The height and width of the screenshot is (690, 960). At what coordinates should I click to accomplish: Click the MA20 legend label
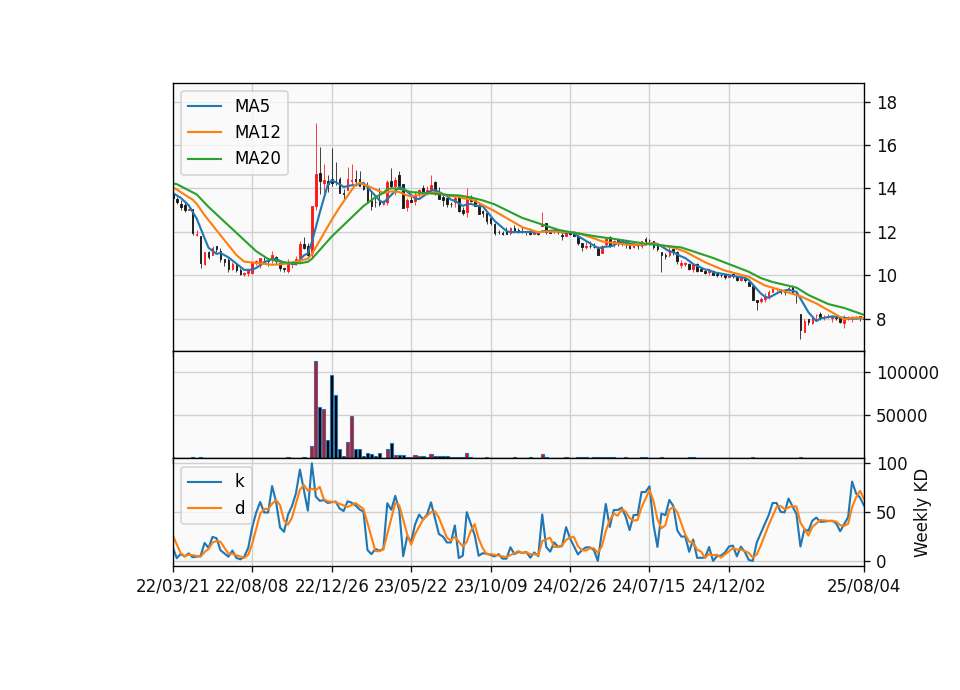[257, 158]
